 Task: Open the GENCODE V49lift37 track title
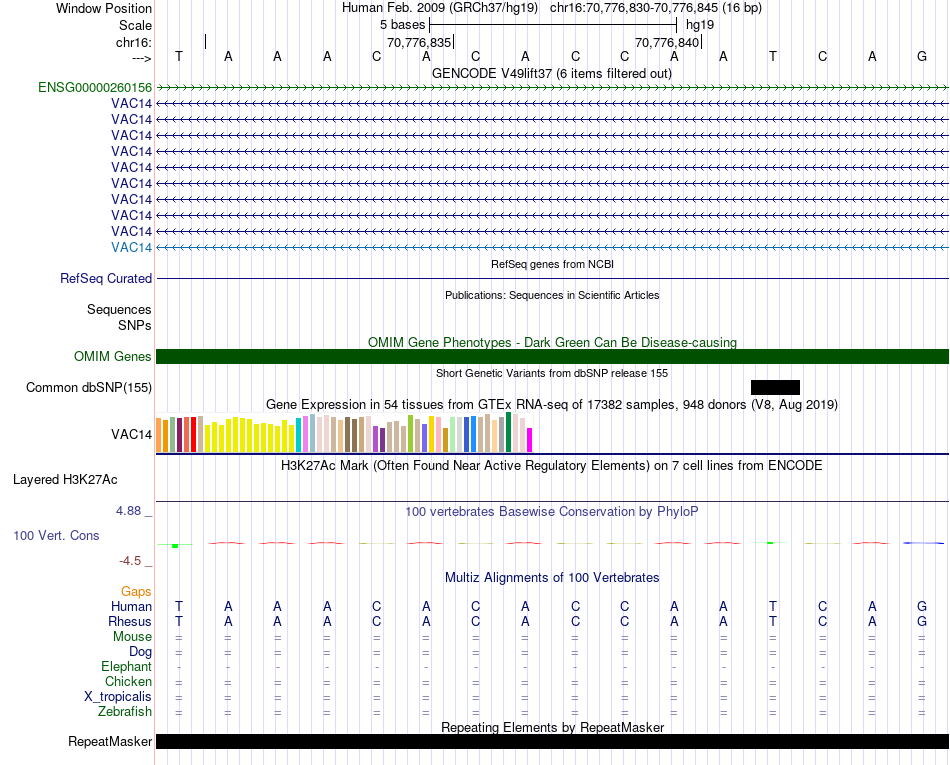(x=552, y=74)
